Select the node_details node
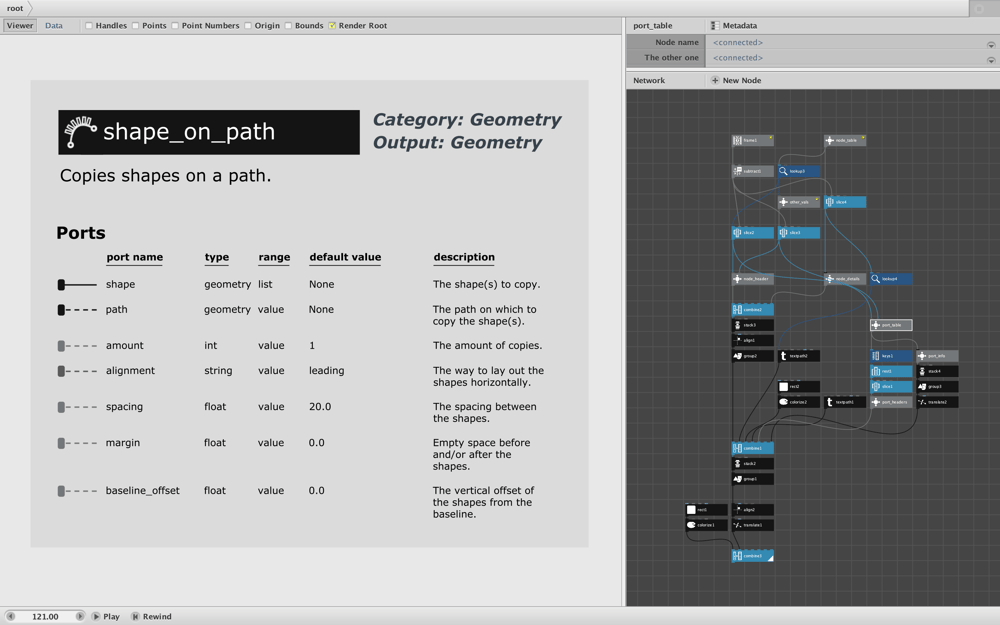The height and width of the screenshot is (625, 1000). [845, 279]
